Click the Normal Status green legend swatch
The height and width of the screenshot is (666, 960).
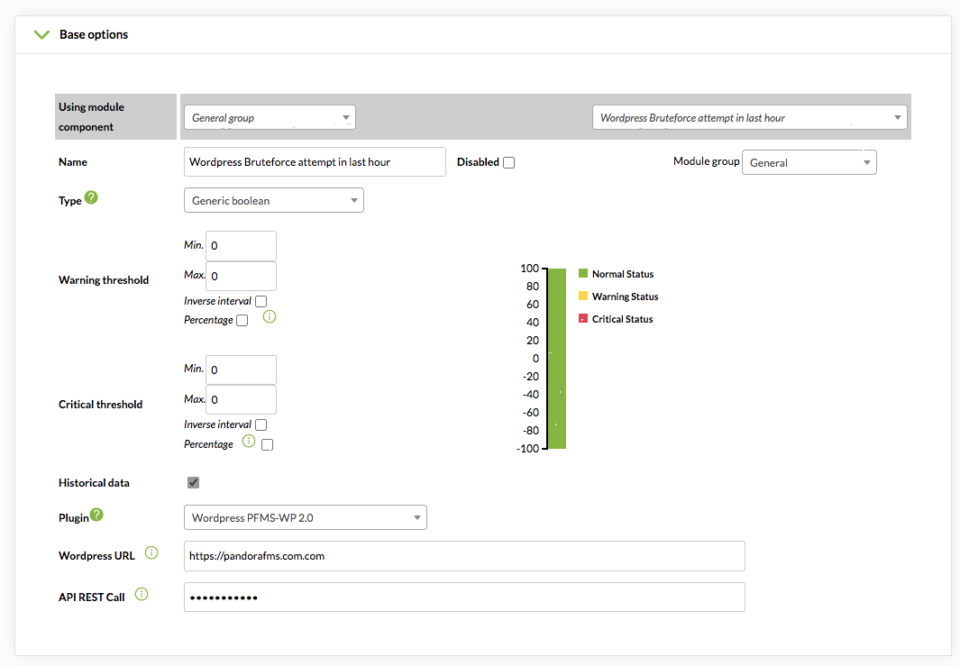coord(583,273)
